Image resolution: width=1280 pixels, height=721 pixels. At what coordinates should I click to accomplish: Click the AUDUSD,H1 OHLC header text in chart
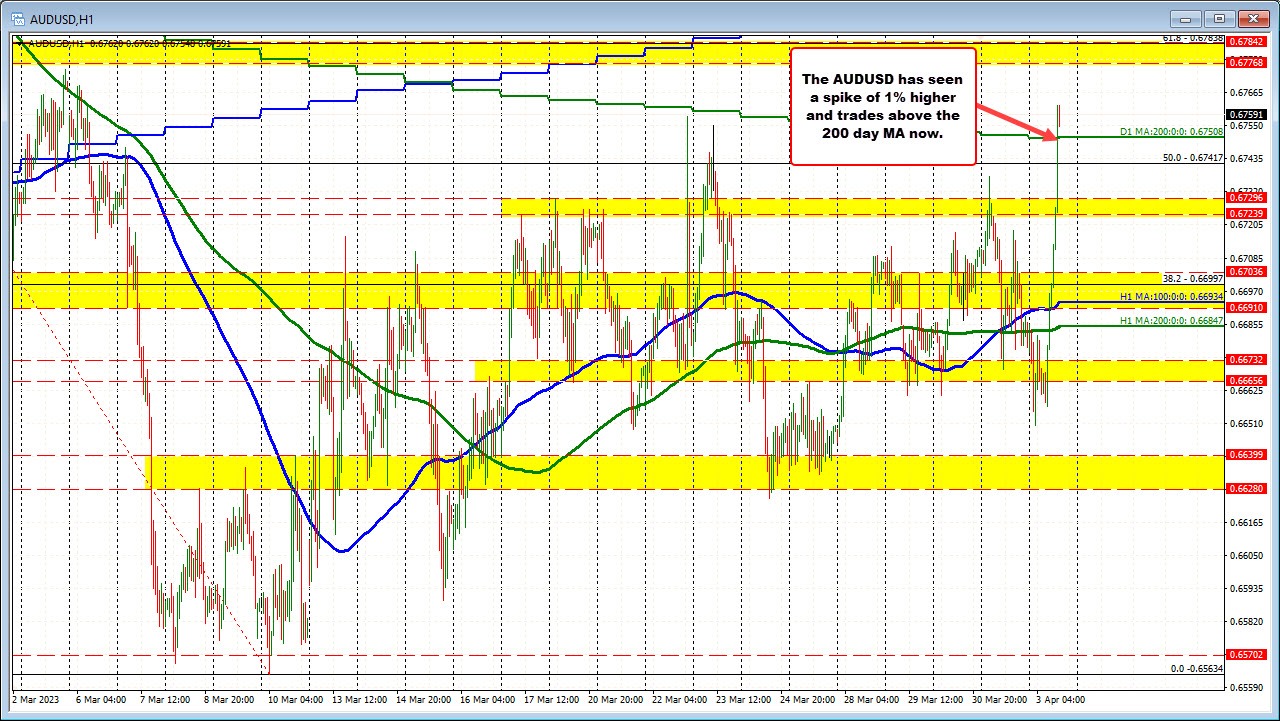click(129, 43)
